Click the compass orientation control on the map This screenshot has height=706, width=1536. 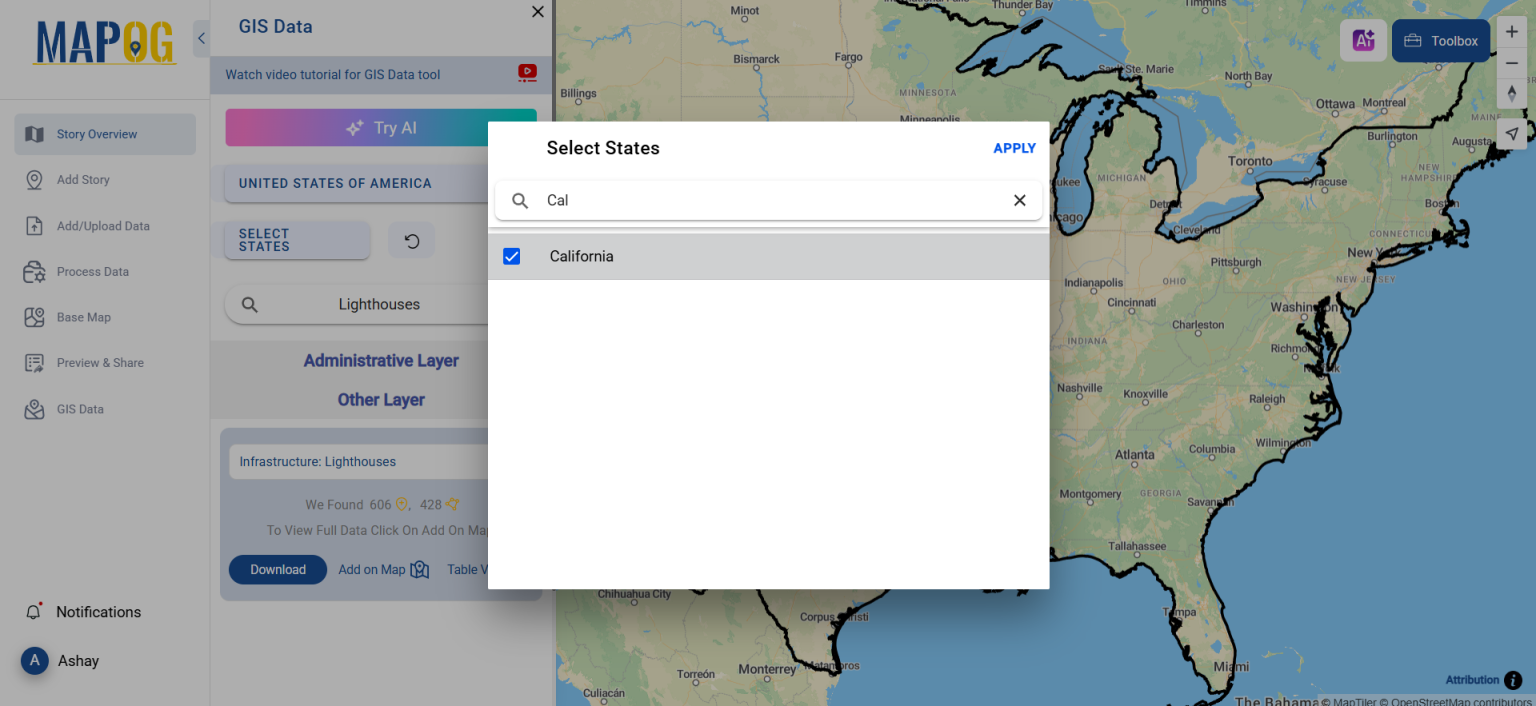click(x=1511, y=93)
